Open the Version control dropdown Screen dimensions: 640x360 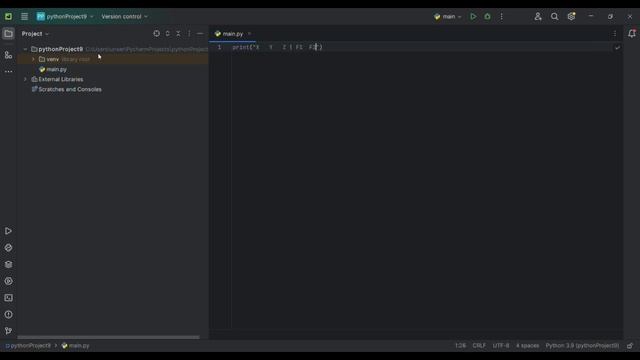click(x=124, y=17)
